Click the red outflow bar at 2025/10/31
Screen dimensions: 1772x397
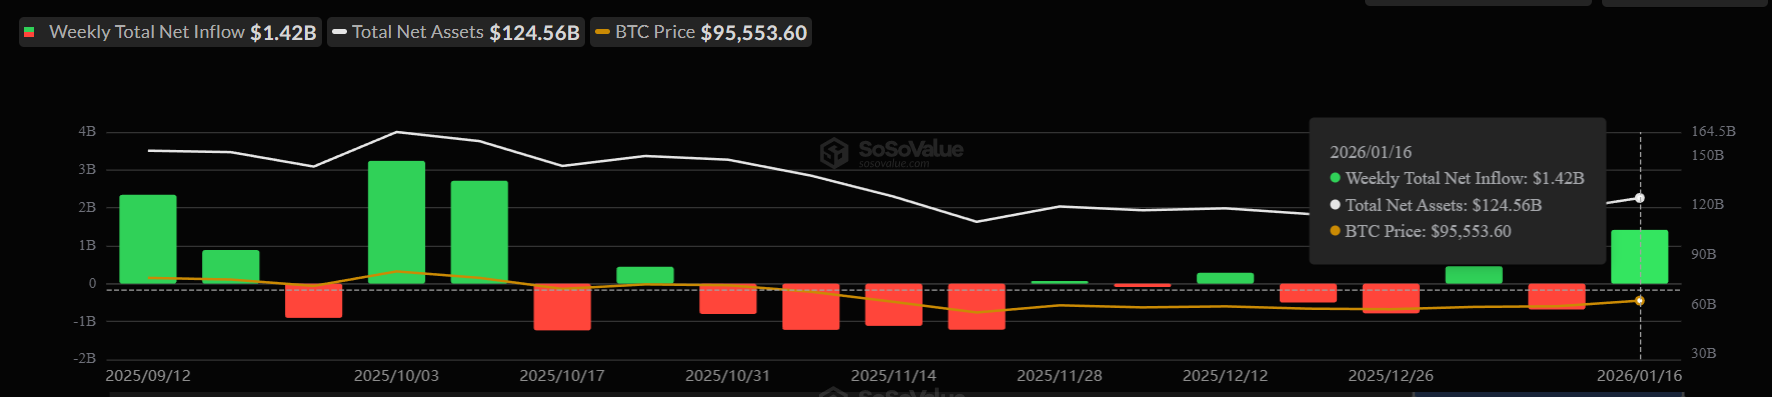coord(728,299)
